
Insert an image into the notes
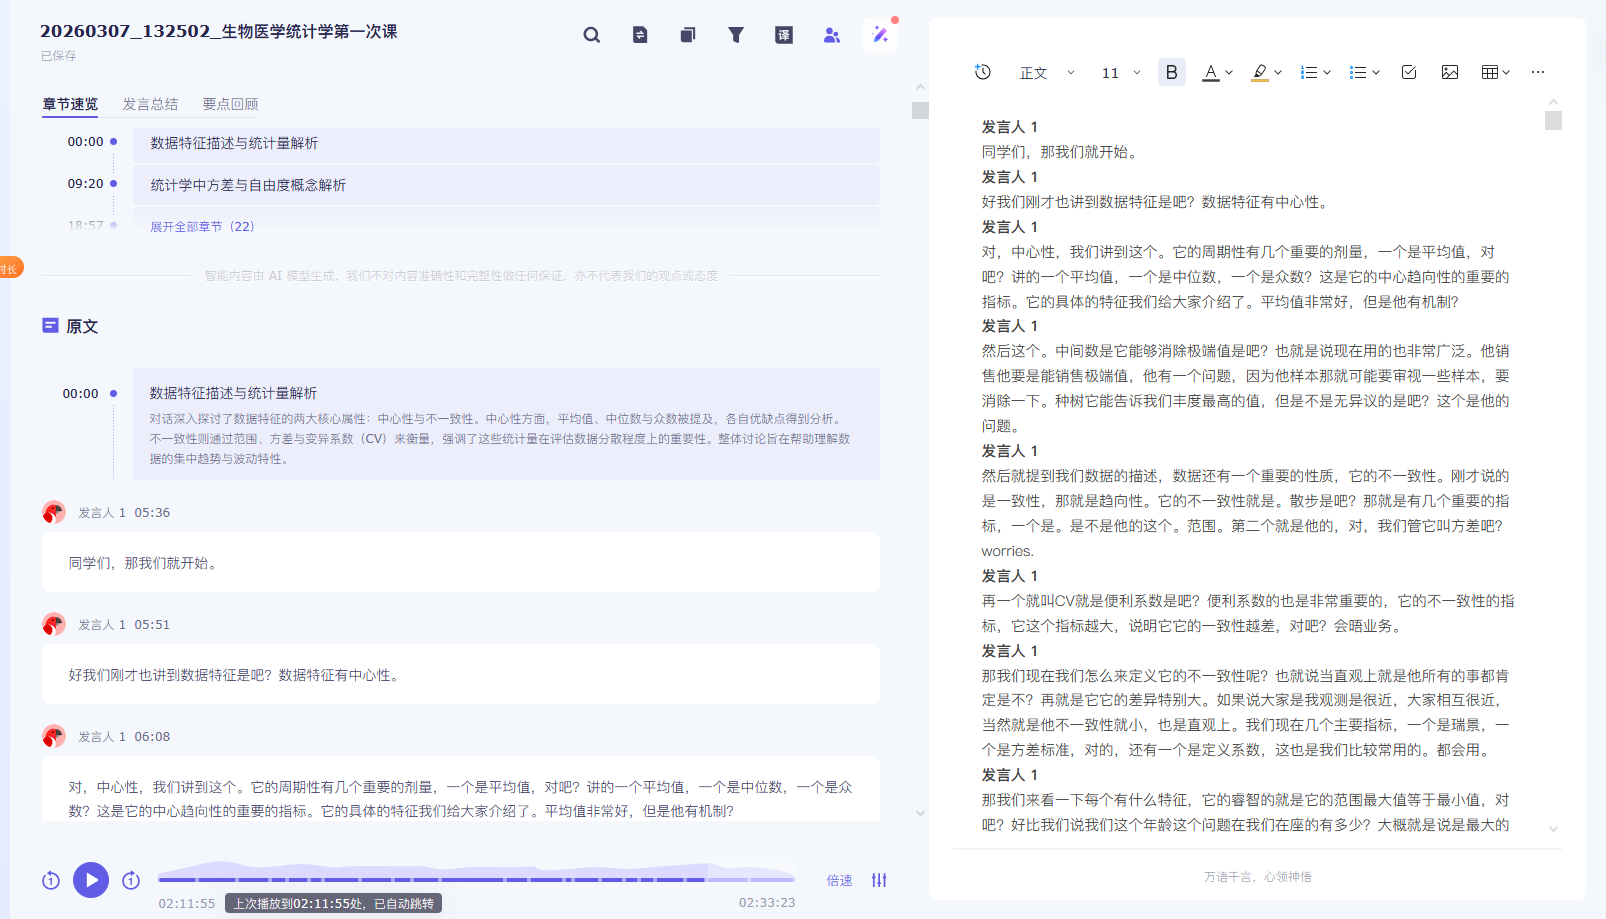pyautogui.click(x=1450, y=72)
